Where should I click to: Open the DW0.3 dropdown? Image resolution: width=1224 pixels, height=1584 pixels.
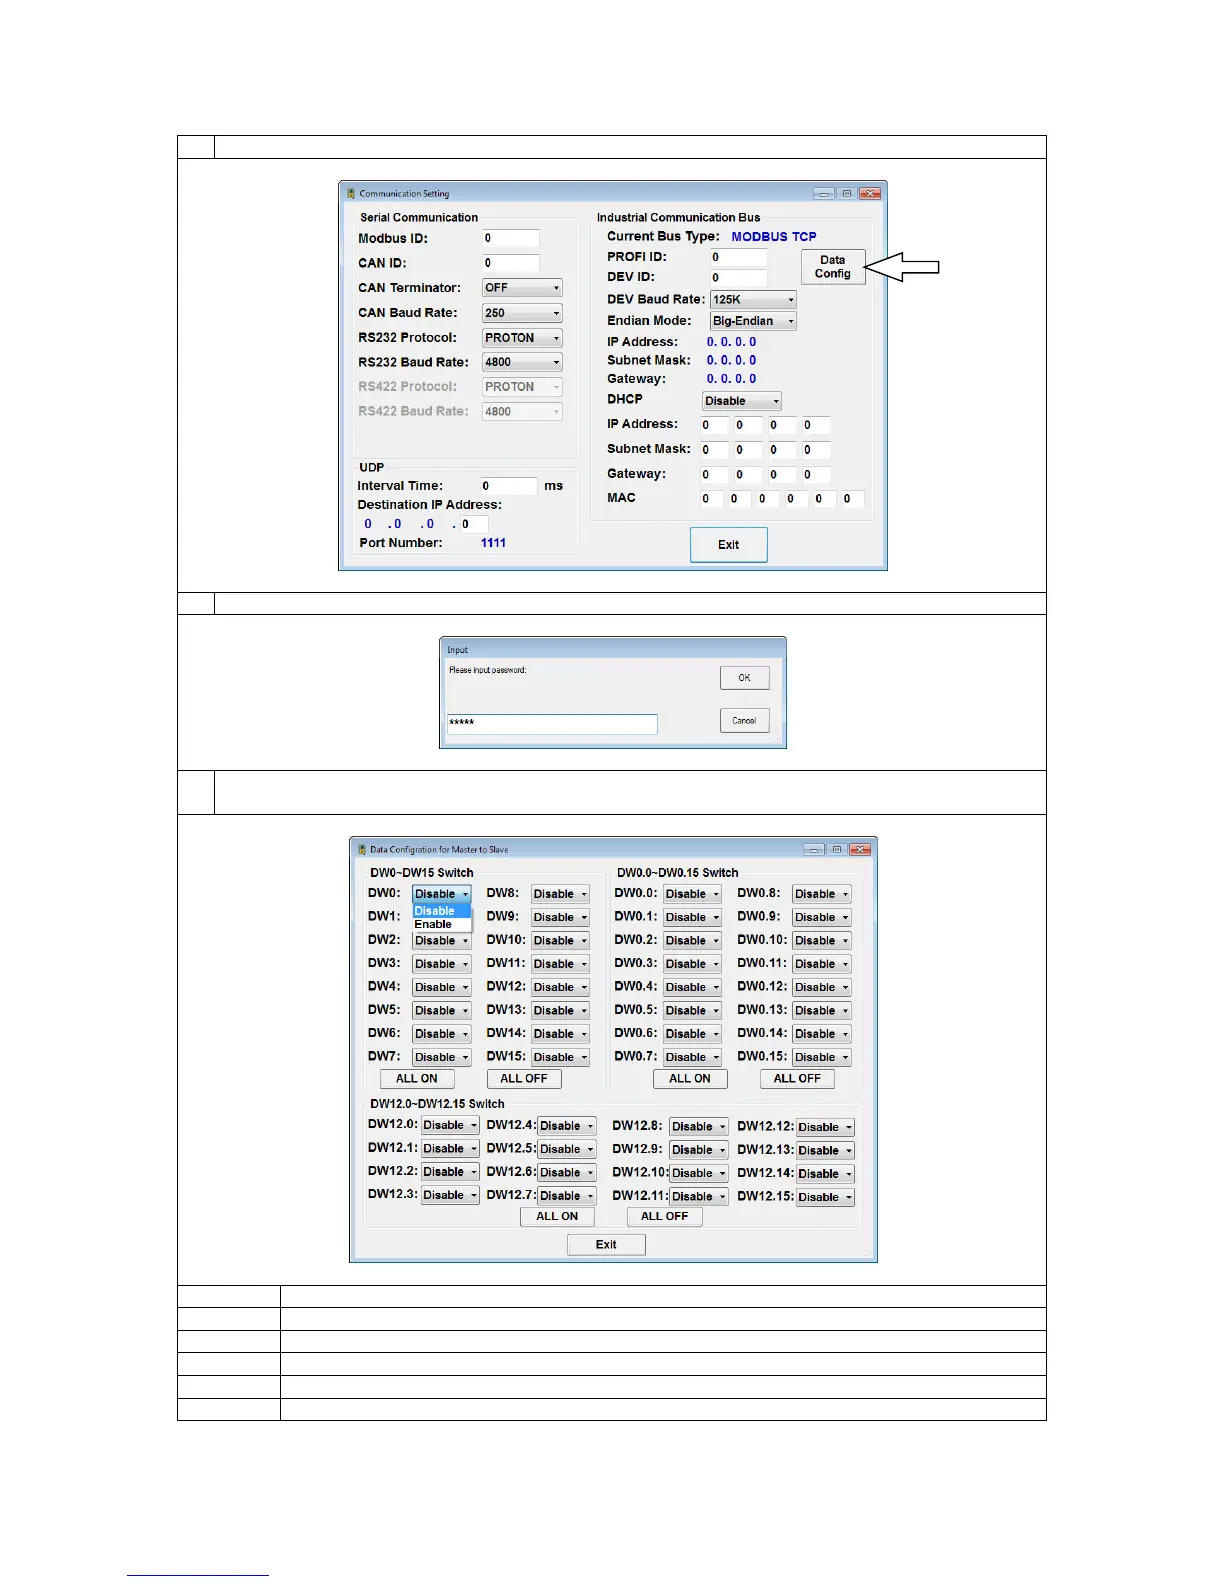tap(692, 964)
